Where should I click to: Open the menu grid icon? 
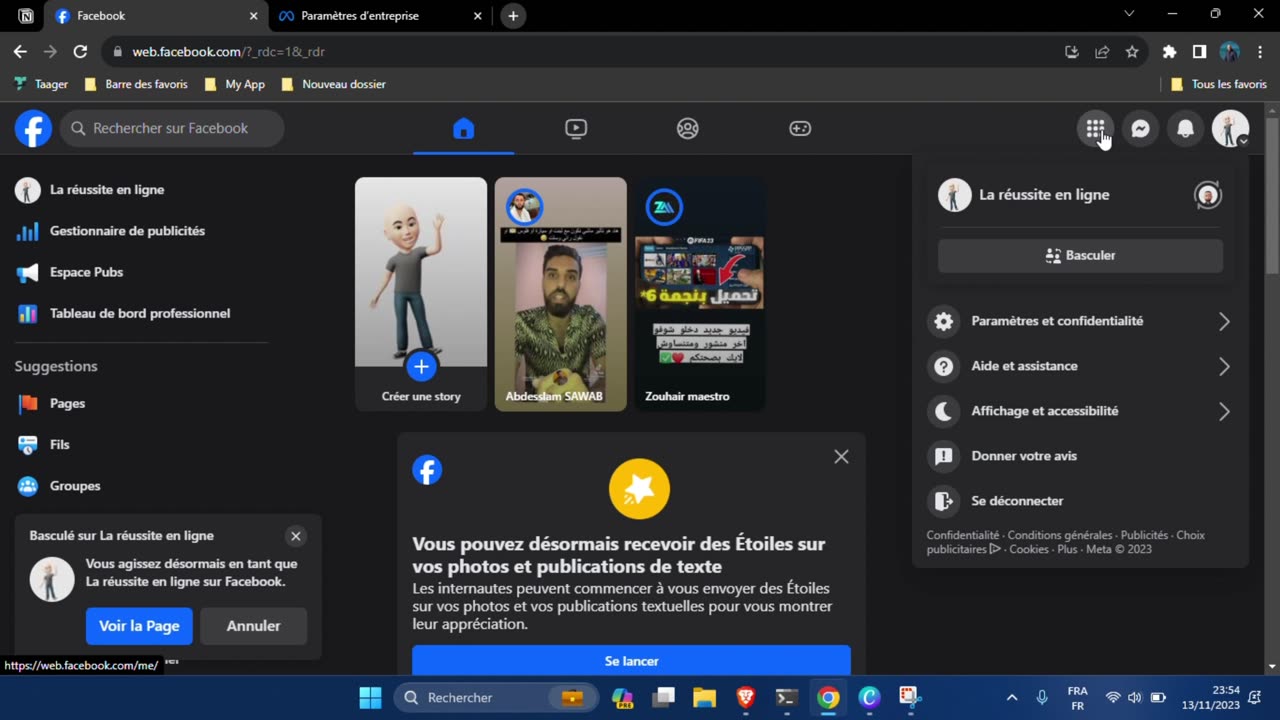click(x=1095, y=128)
